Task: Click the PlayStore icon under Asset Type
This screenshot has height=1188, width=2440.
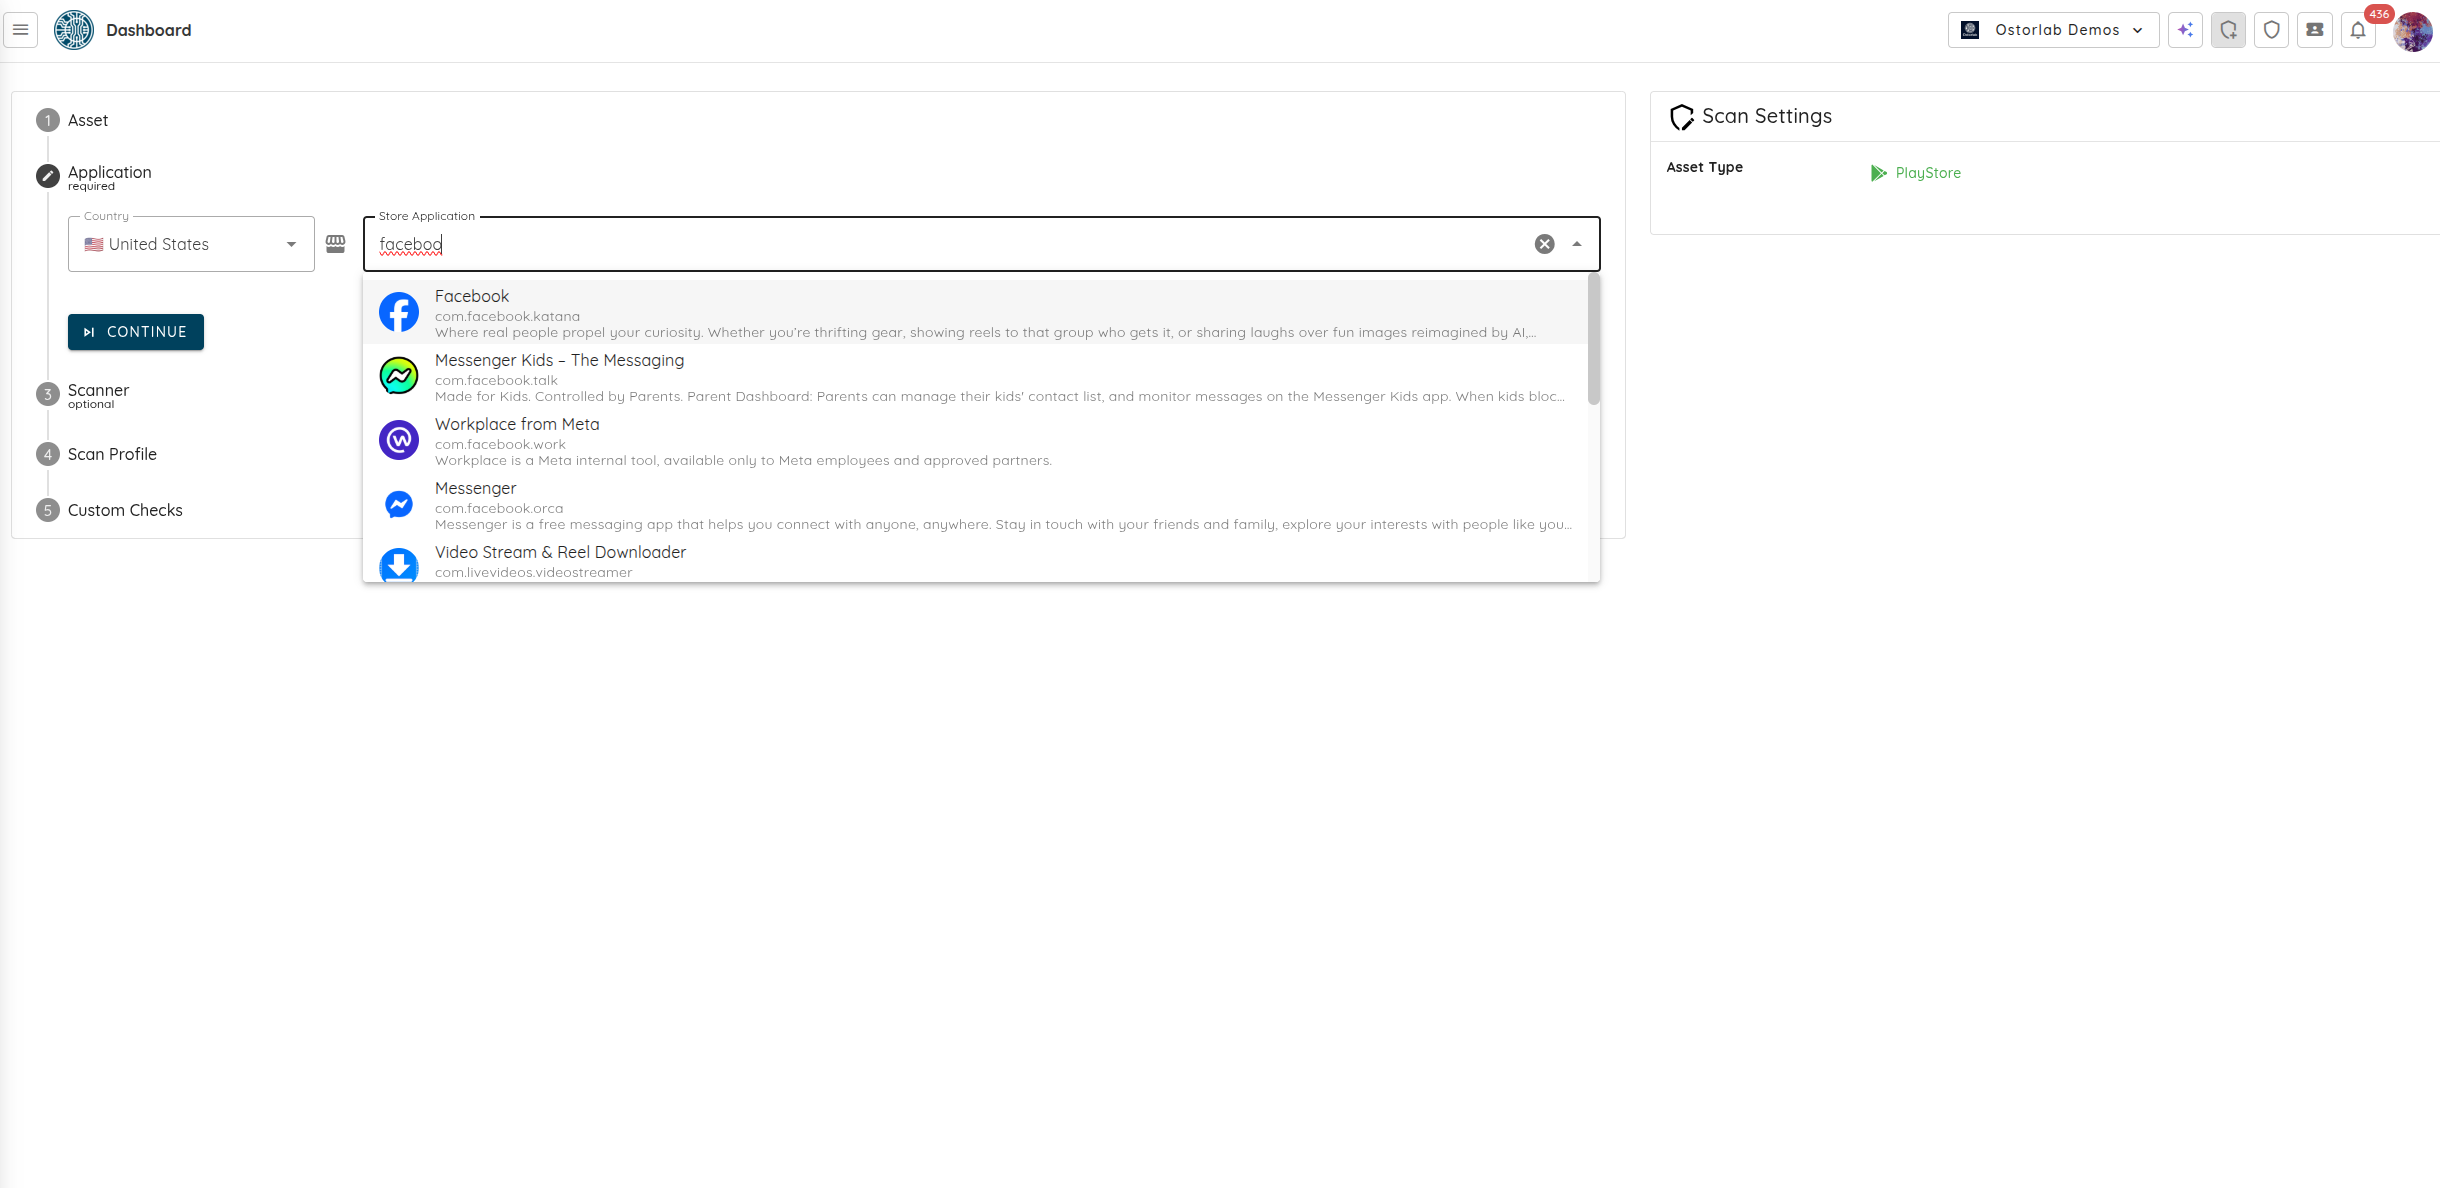Action: (1879, 172)
